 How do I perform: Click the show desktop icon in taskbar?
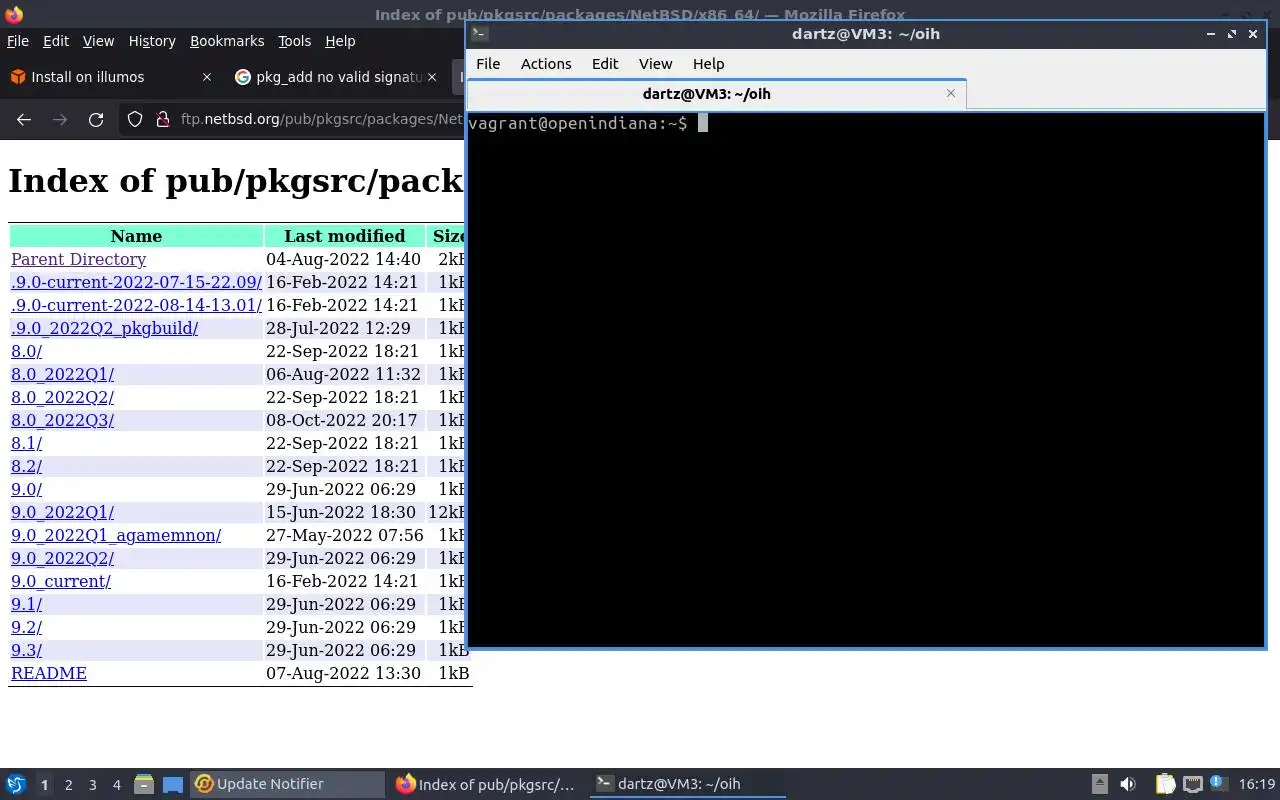tap(173, 784)
